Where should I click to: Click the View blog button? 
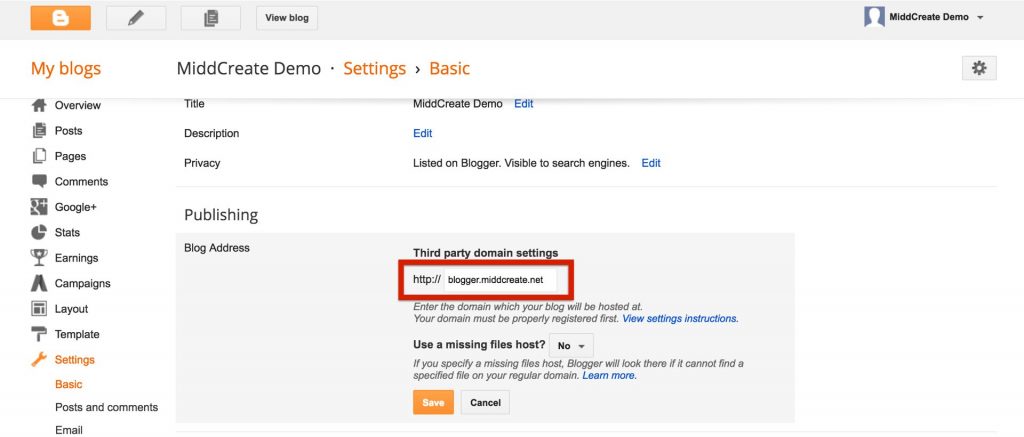(x=287, y=18)
